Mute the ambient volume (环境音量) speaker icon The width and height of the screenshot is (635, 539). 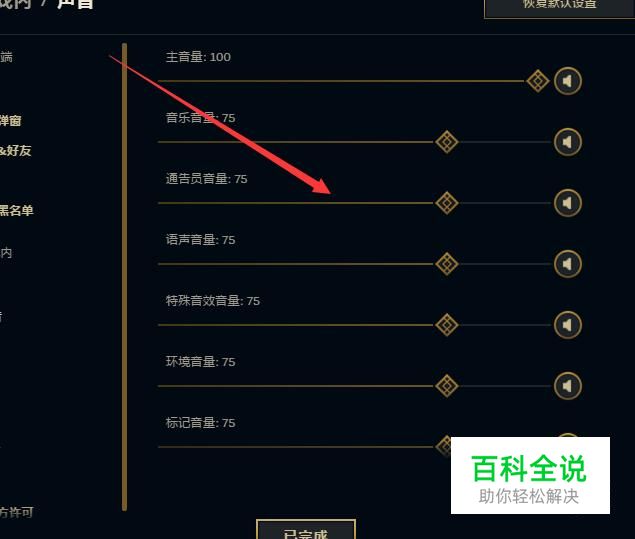(x=568, y=386)
